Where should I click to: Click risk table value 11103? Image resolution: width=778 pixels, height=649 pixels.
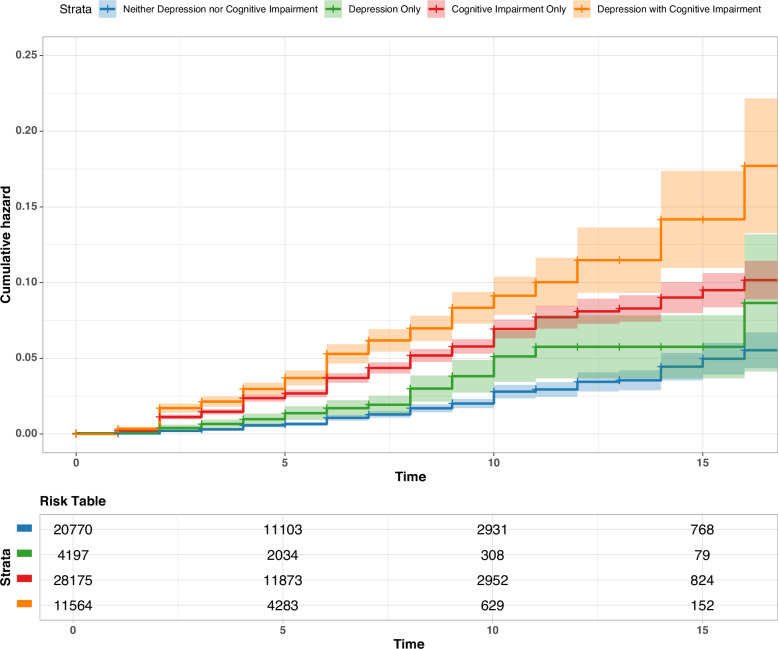[x=282, y=529]
